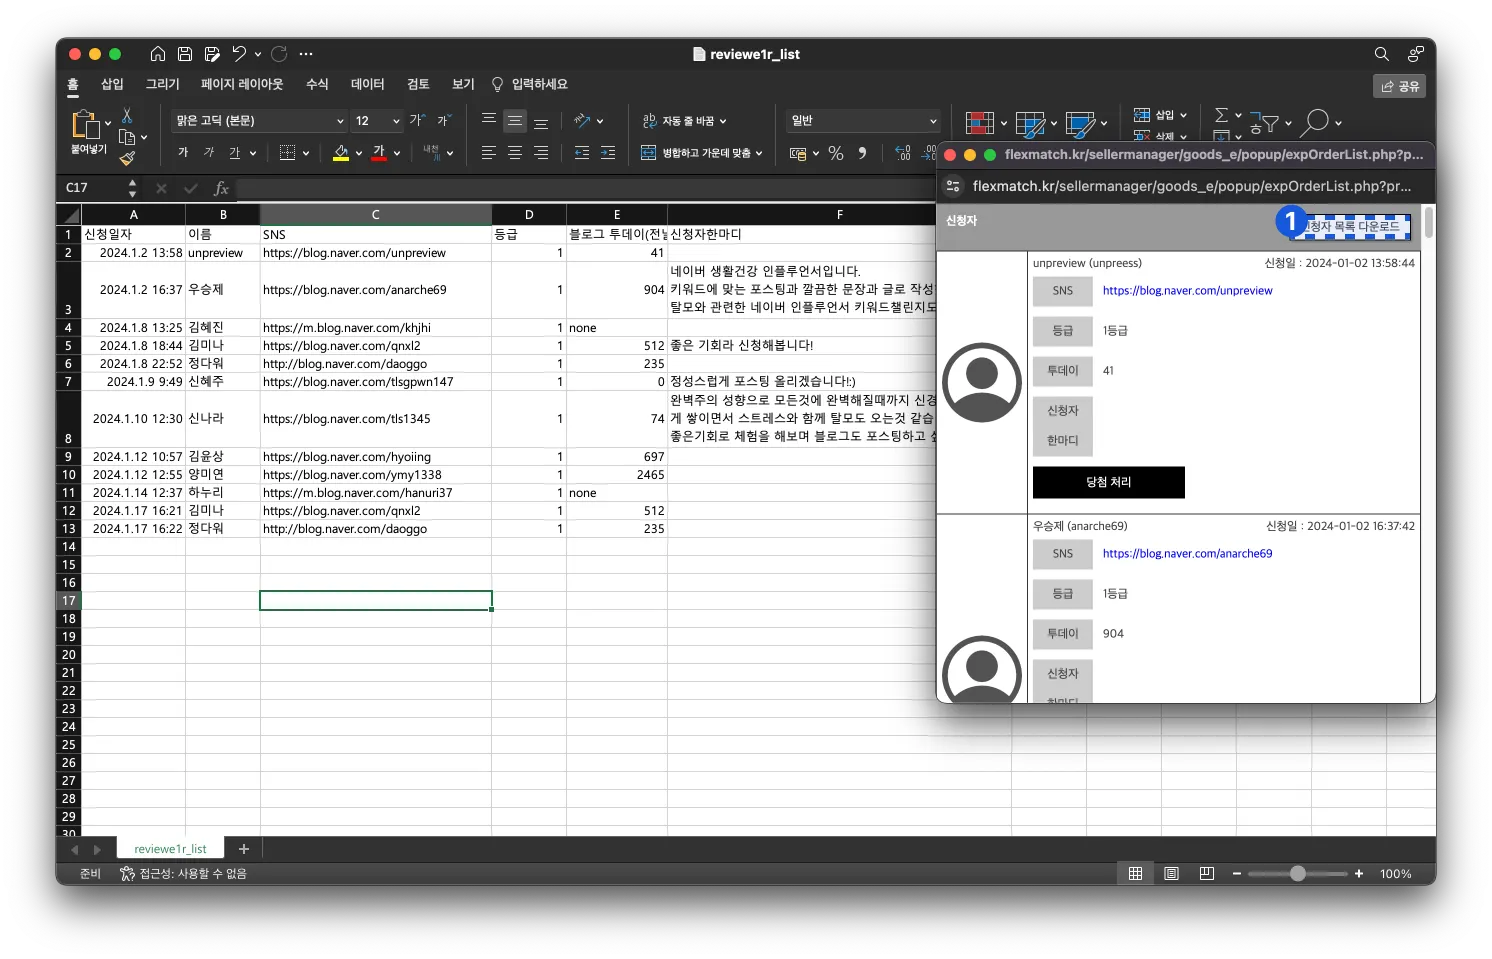Image resolution: width=1492 pixels, height=959 pixels.
Task: Switch to Page Layout view in status bar
Action: tap(1171, 874)
